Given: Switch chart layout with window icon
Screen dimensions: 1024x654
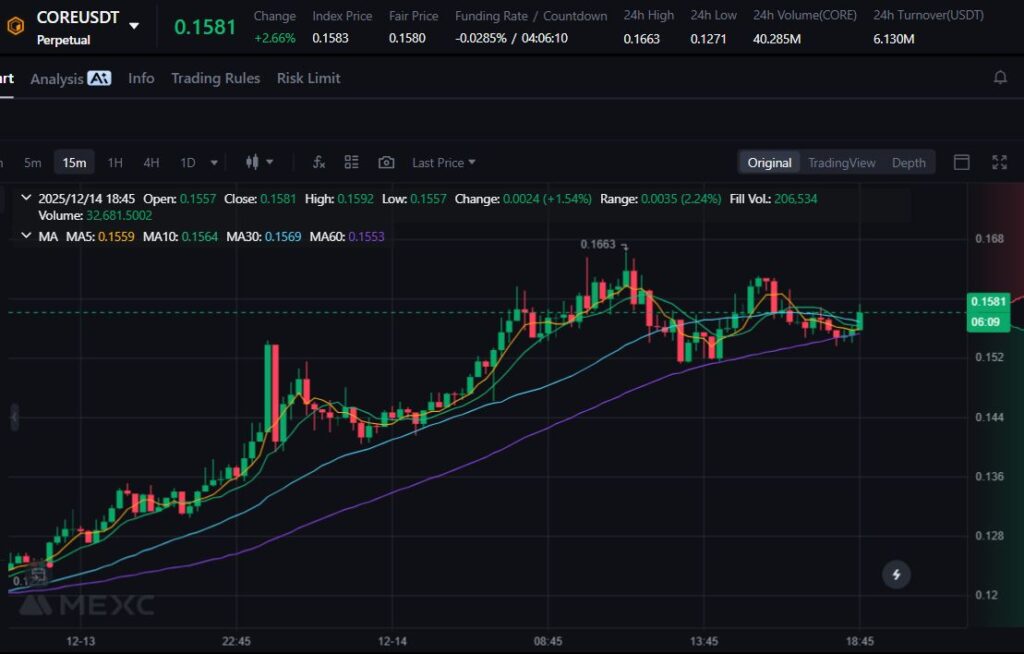Looking at the screenshot, I should (962, 162).
